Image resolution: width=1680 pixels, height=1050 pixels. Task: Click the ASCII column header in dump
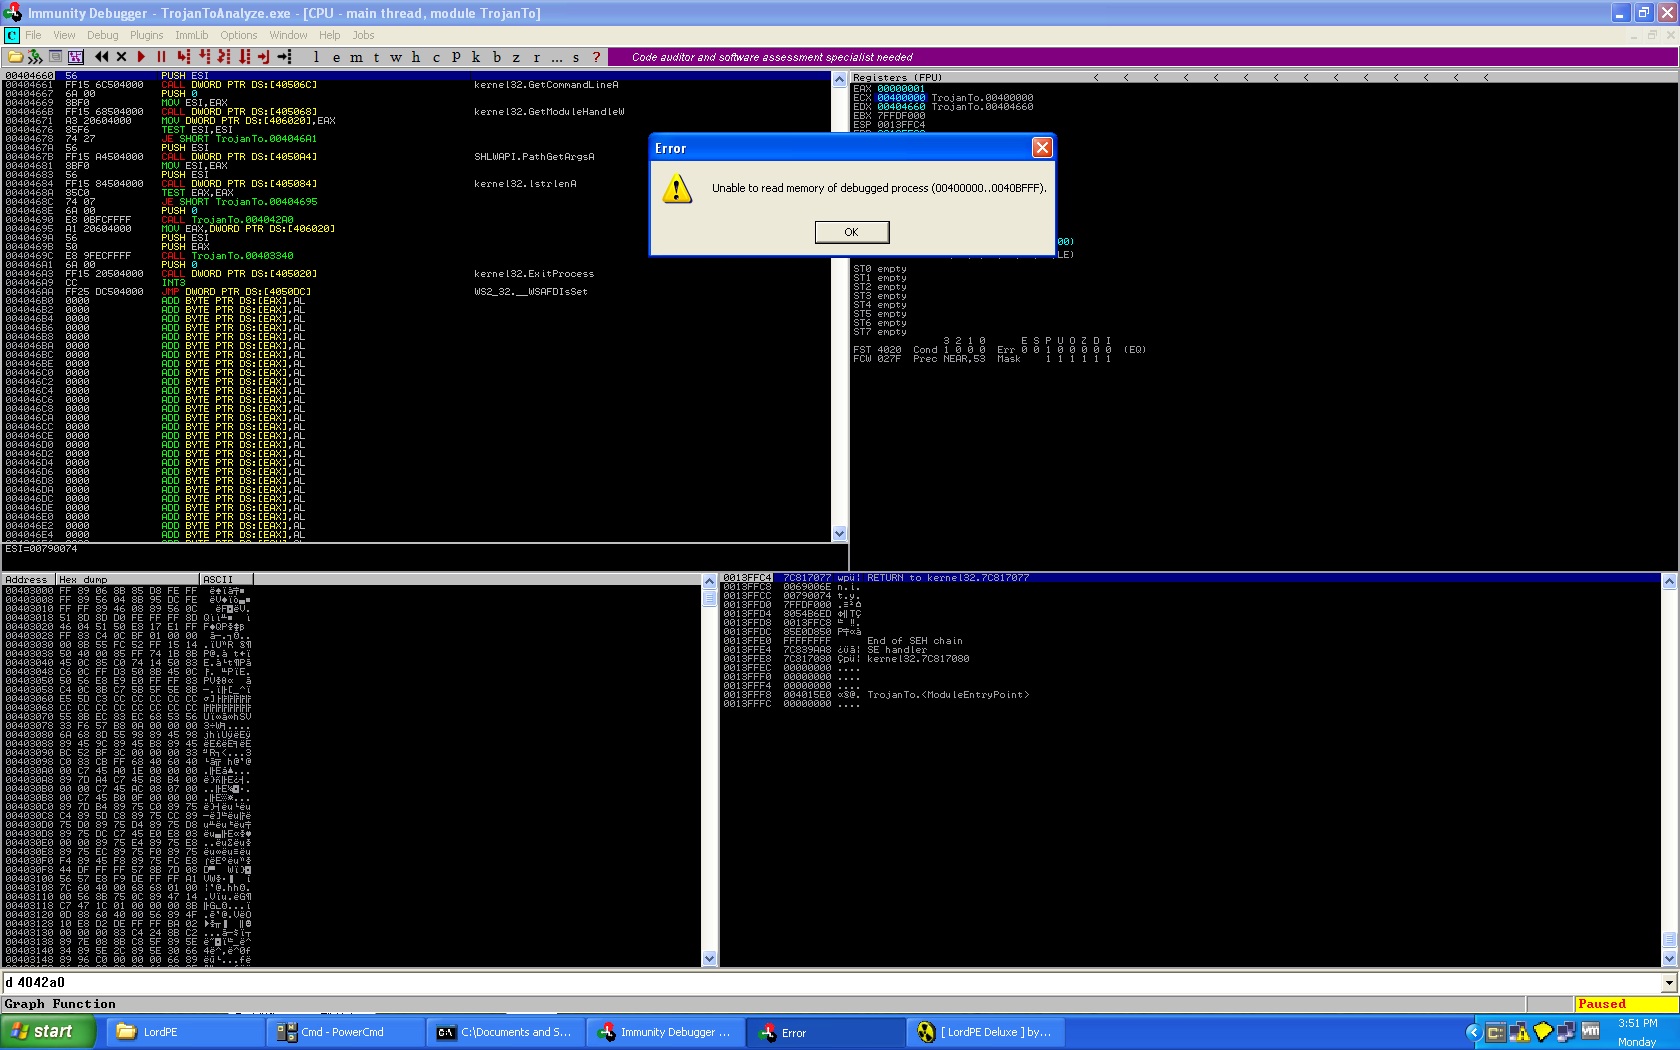click(226, 579)
